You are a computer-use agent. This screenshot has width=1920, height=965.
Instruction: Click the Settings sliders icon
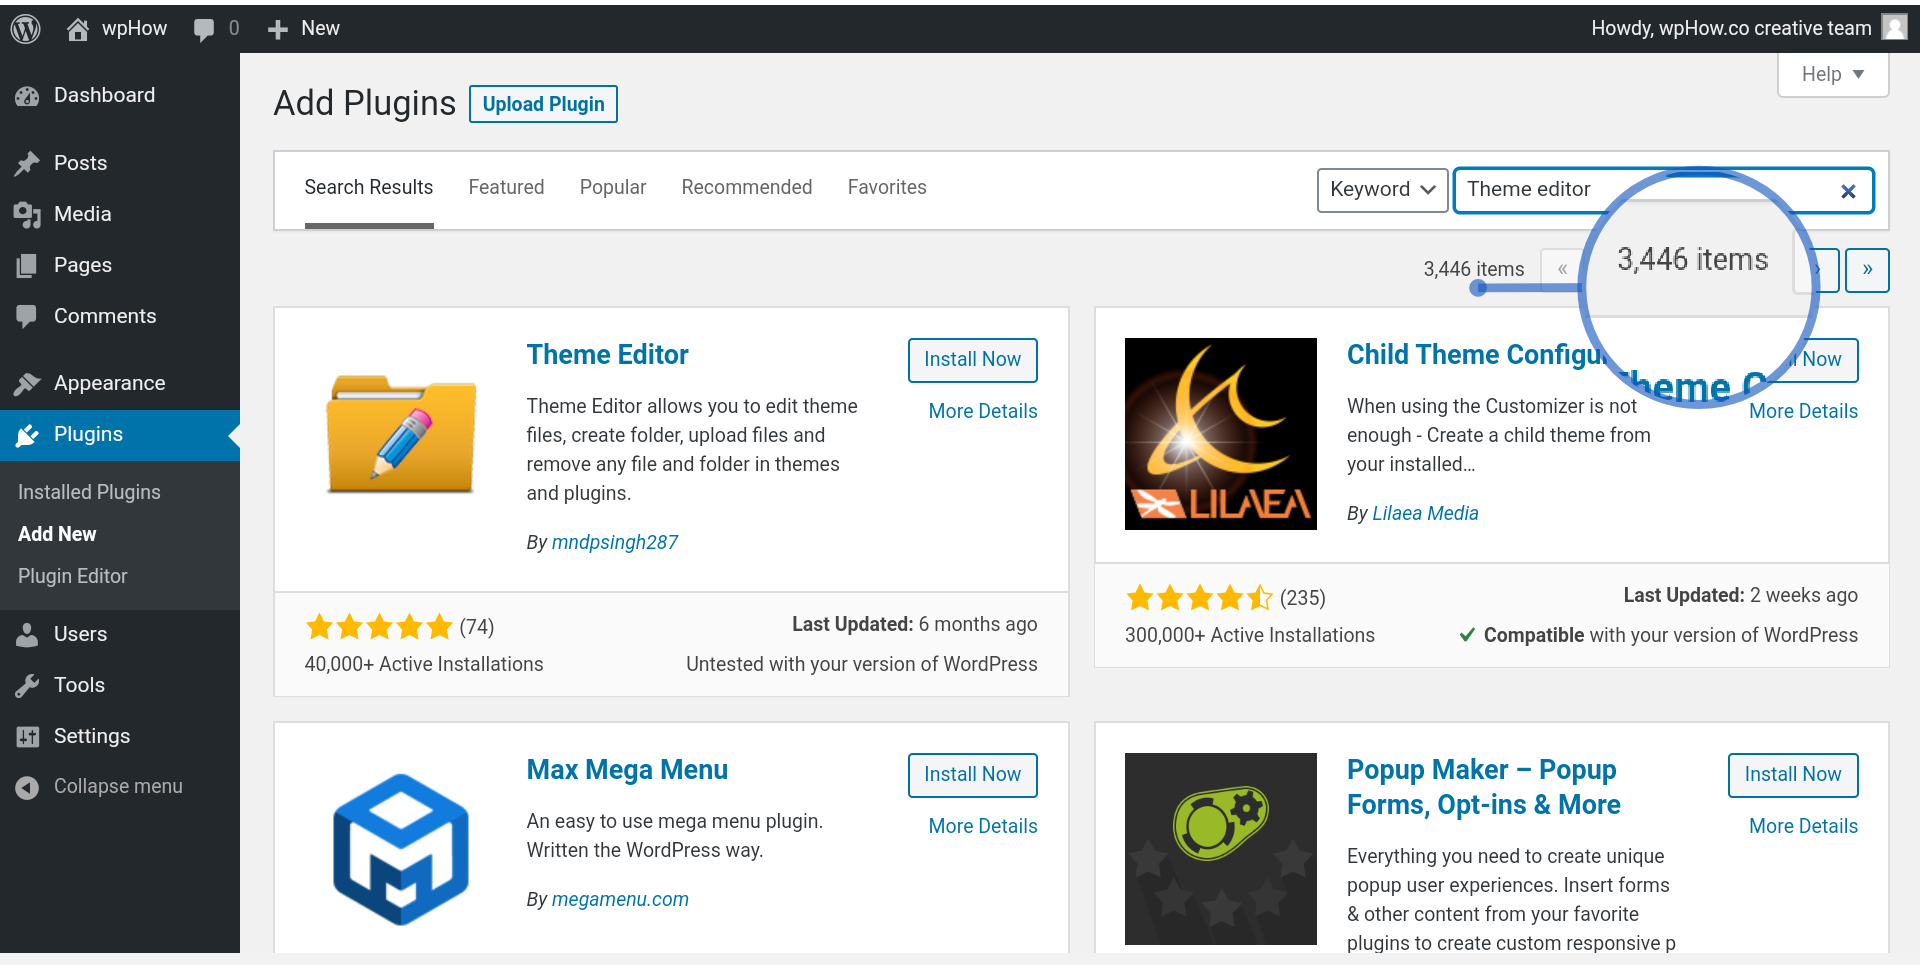(x=27, y=737)
